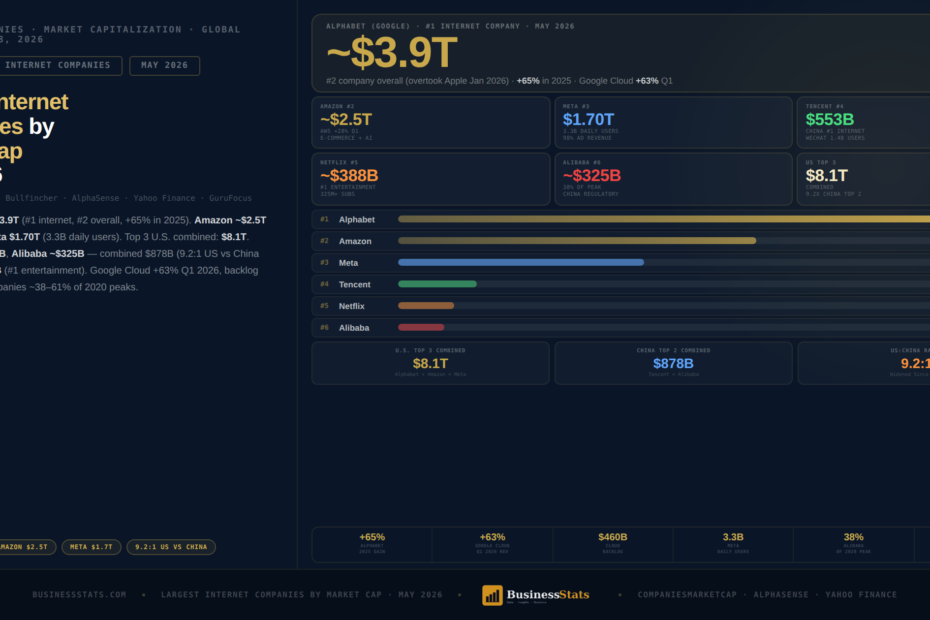
Task: Click the Amazon row label in chart
Action: [355, 241]
